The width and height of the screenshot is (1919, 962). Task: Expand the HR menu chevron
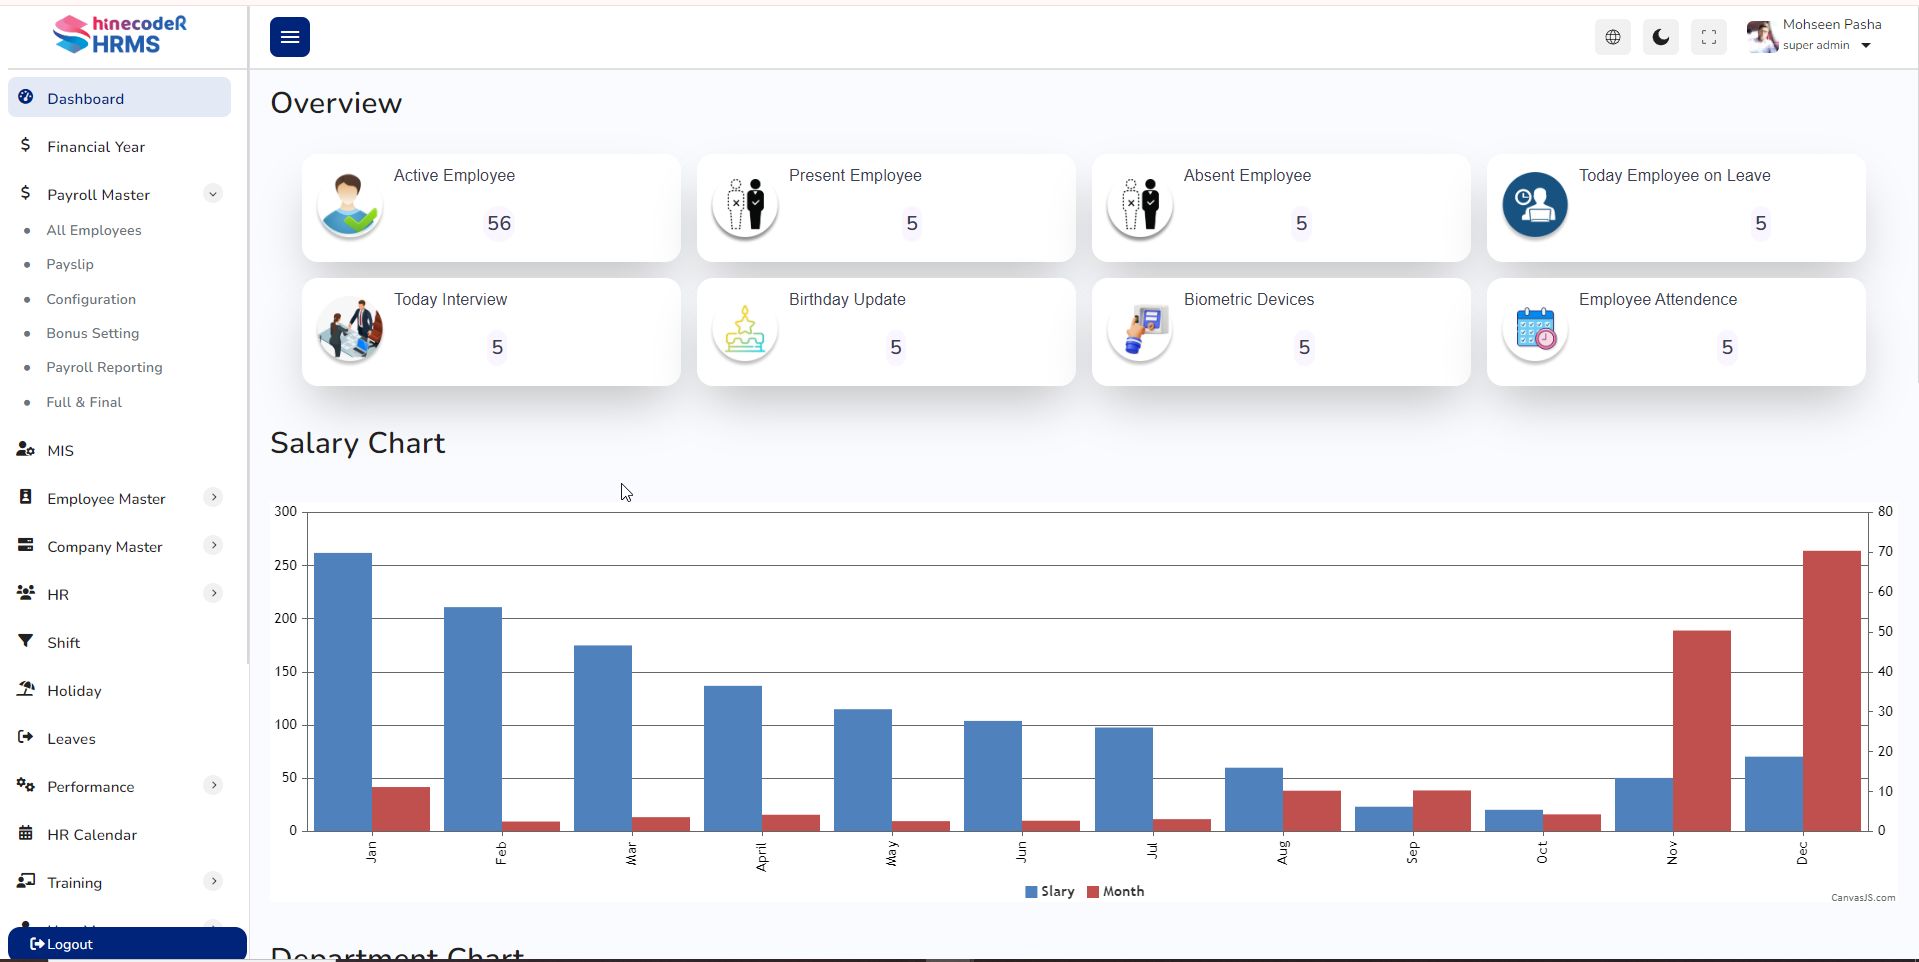(213, 593)
